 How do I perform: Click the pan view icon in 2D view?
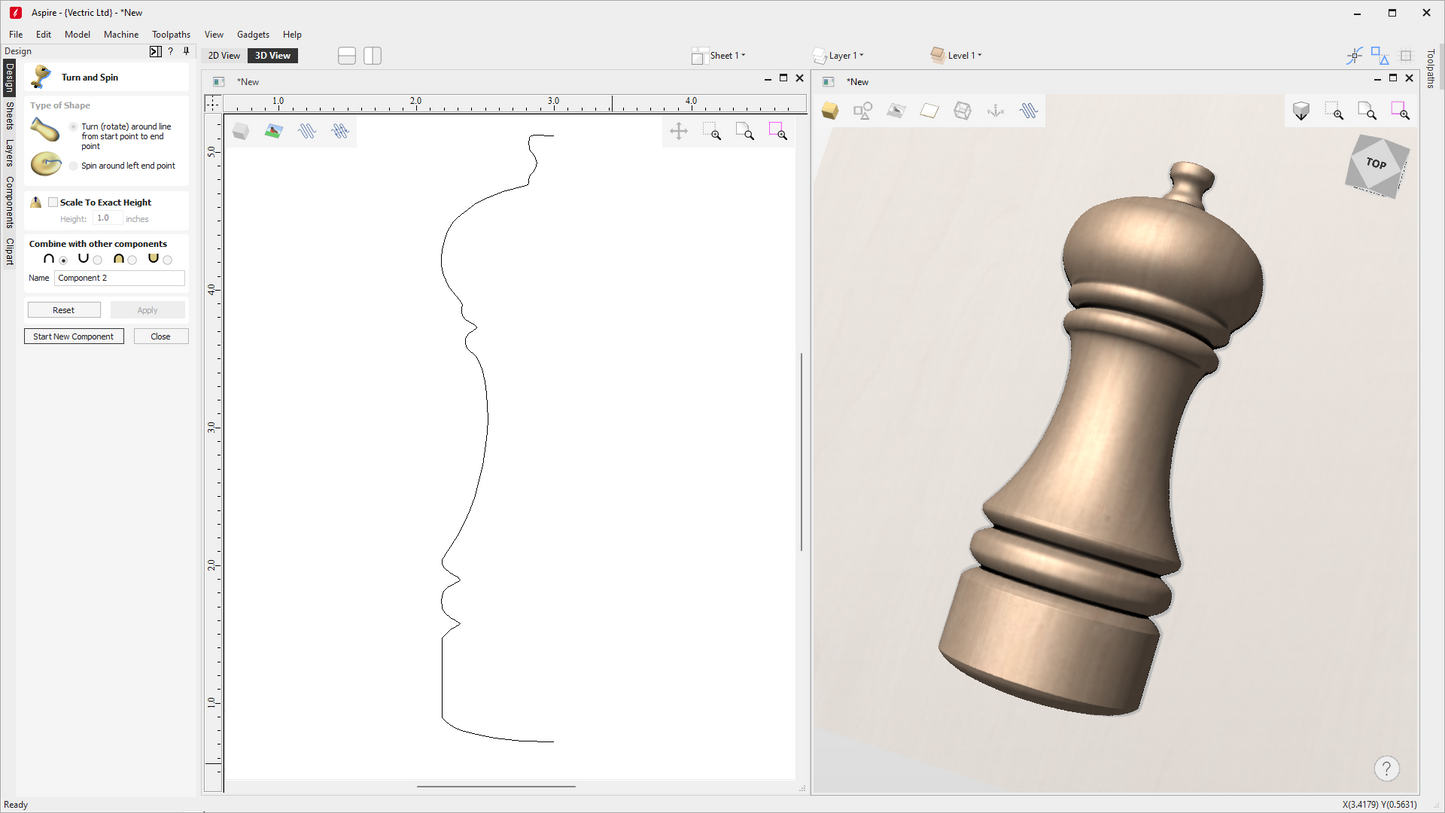coord(678,131)
